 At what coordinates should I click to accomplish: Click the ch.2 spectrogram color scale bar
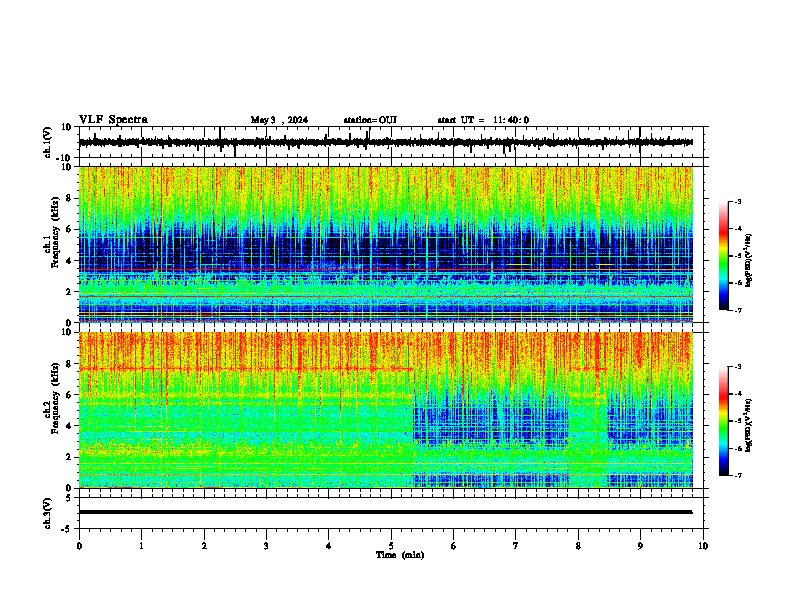click(723, 421)
